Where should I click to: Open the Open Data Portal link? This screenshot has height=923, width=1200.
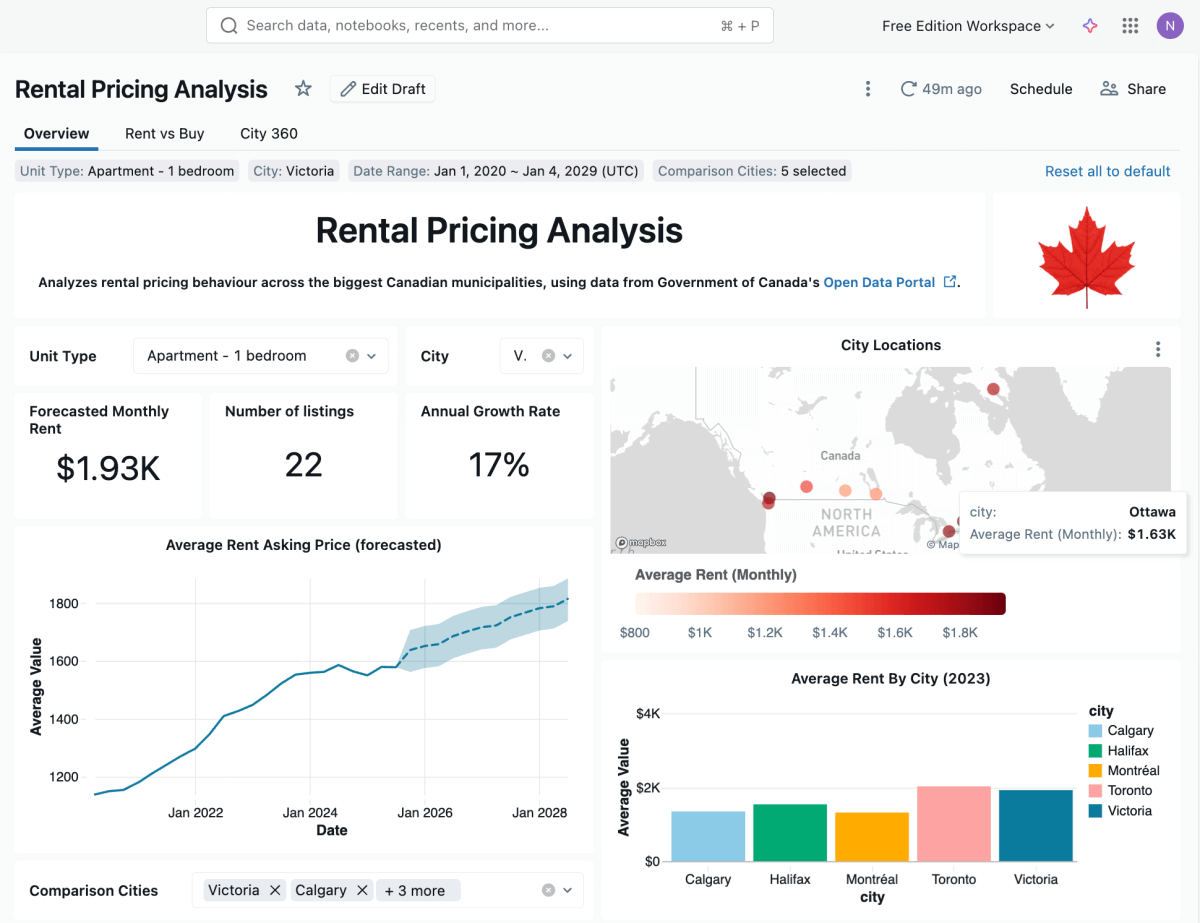pos(881,282)
